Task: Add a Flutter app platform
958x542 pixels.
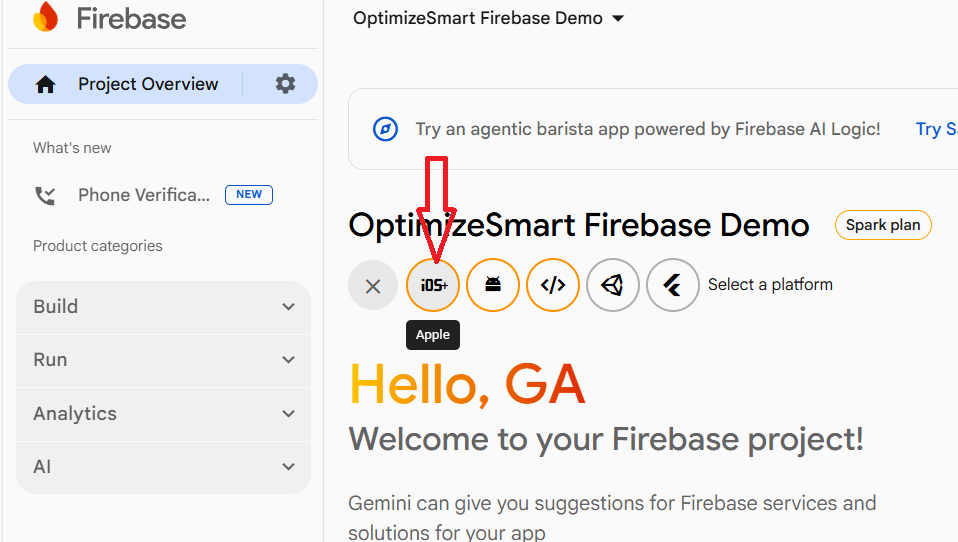Action: click(x=673, y=285)
